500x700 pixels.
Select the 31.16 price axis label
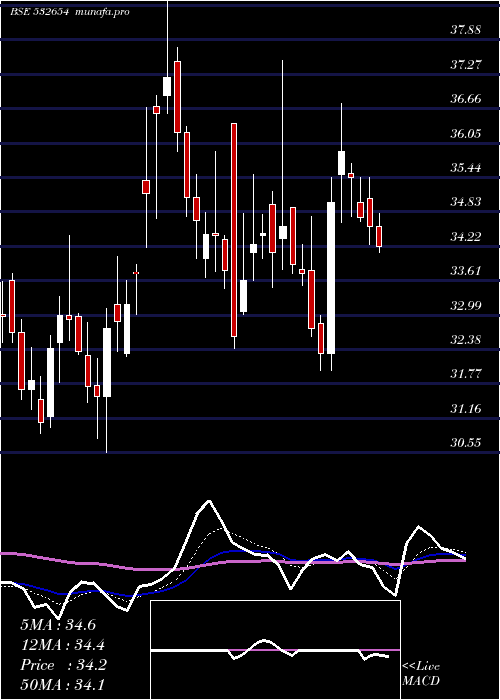click(466, 408)
